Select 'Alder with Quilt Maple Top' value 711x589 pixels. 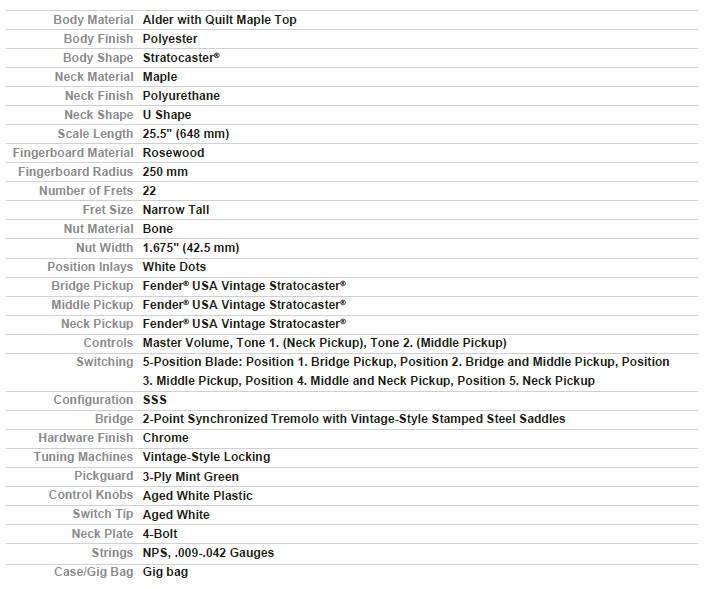pyautogui.click(x=219, y=20)
